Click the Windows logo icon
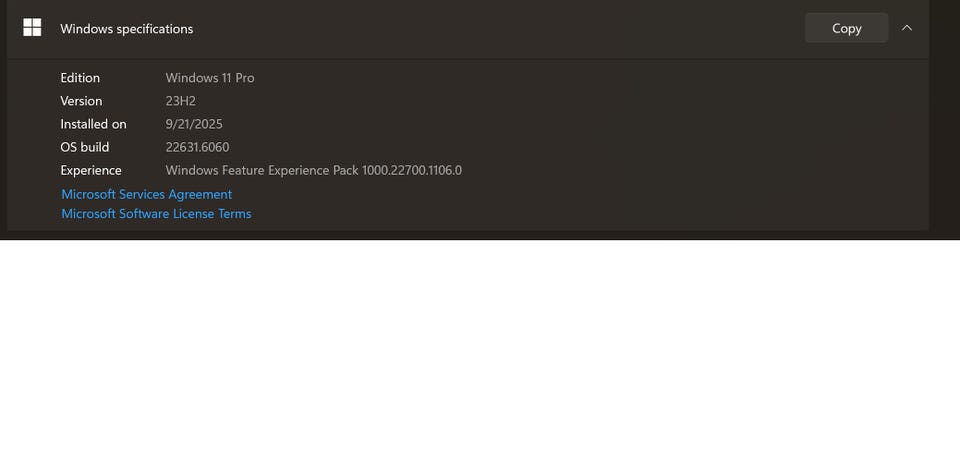The image size is (960, 462). click(x=32, y=28)
